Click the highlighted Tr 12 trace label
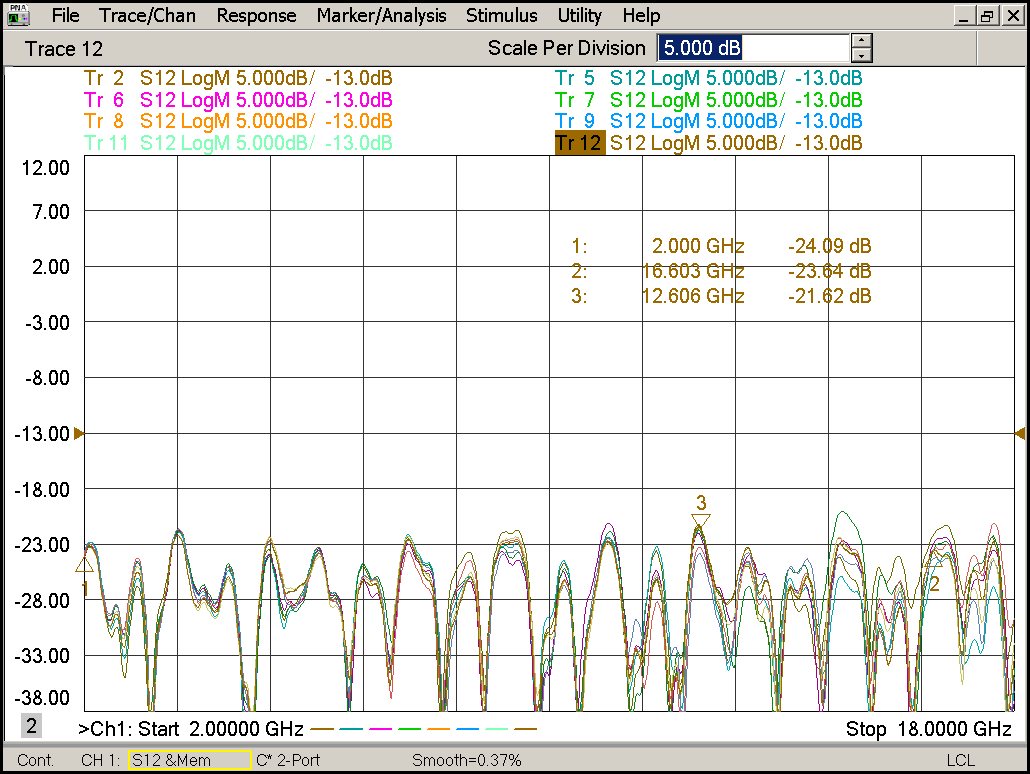This screenshot has width=1030, height=774. click(579, 143)
